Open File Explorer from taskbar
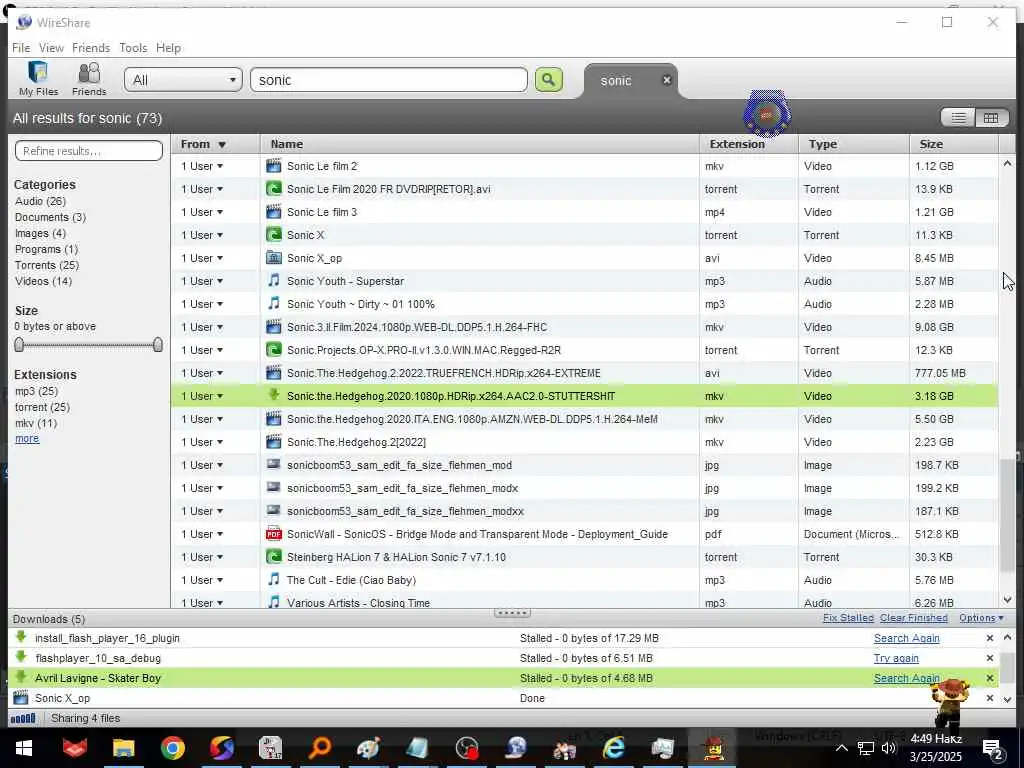The width and height of the screenshot is (1024, 768). pos(123,748)
